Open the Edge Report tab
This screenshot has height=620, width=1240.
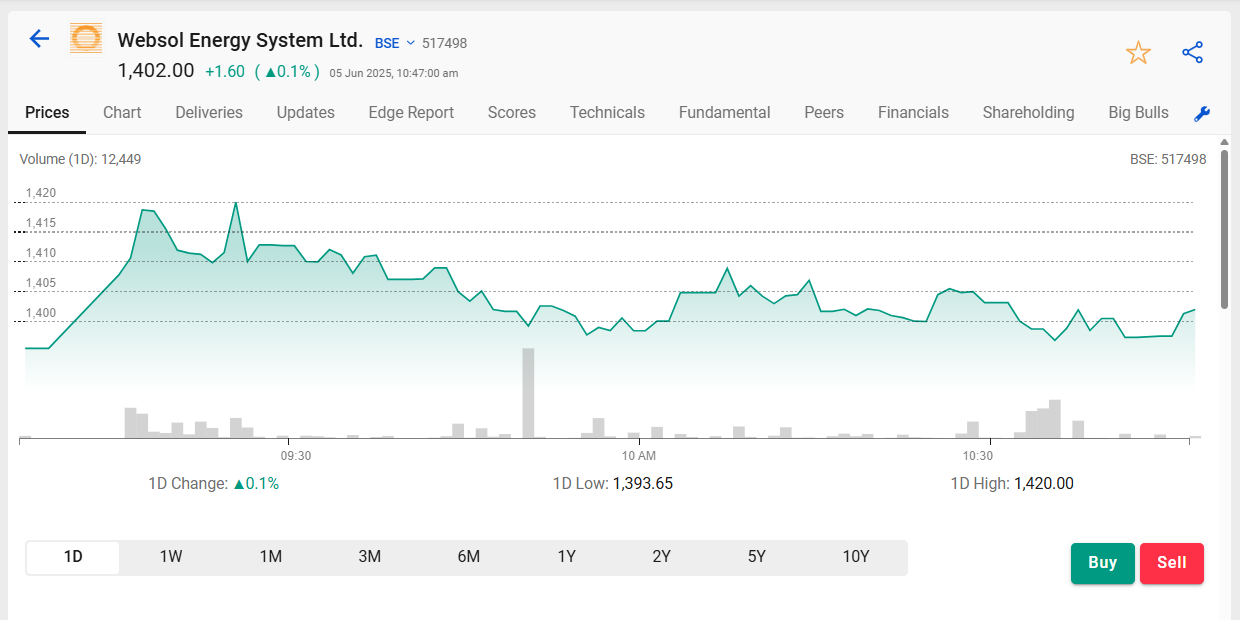[411, 113]
